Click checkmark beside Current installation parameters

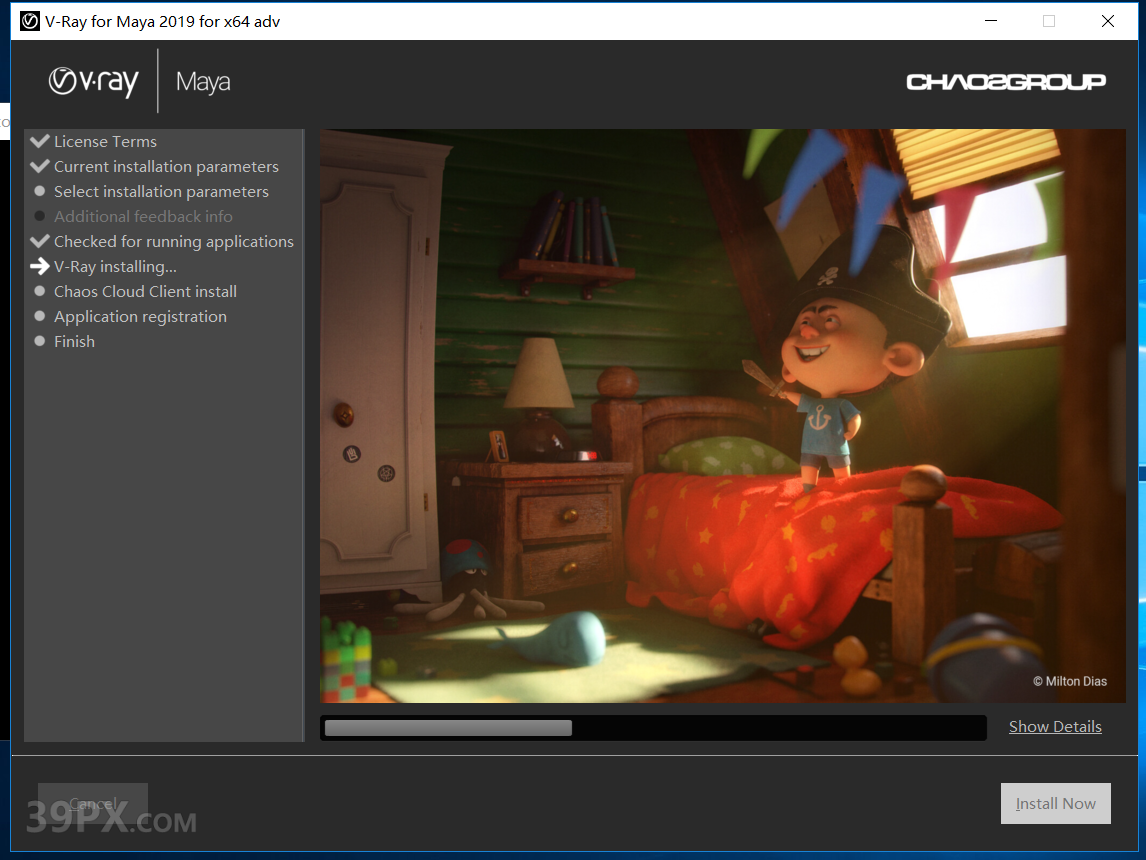tap(40, 166)
